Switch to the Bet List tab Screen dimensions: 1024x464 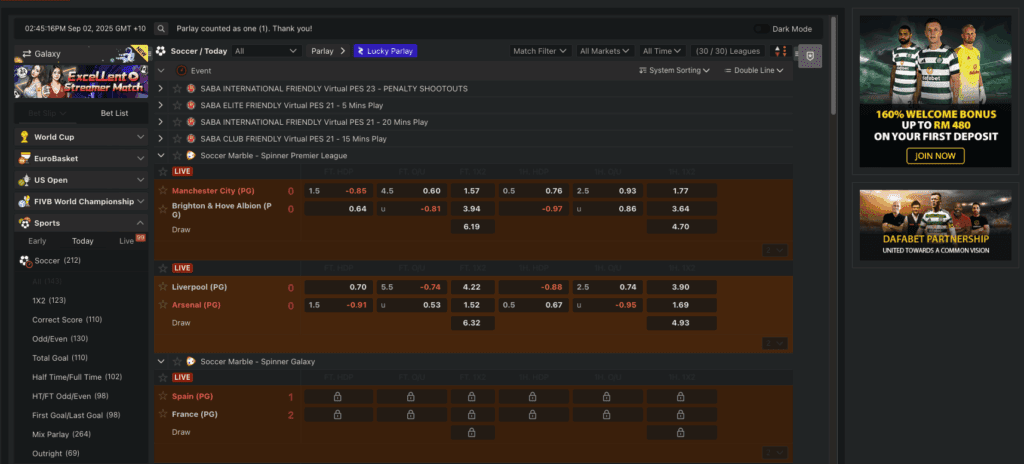pos(114,113)
